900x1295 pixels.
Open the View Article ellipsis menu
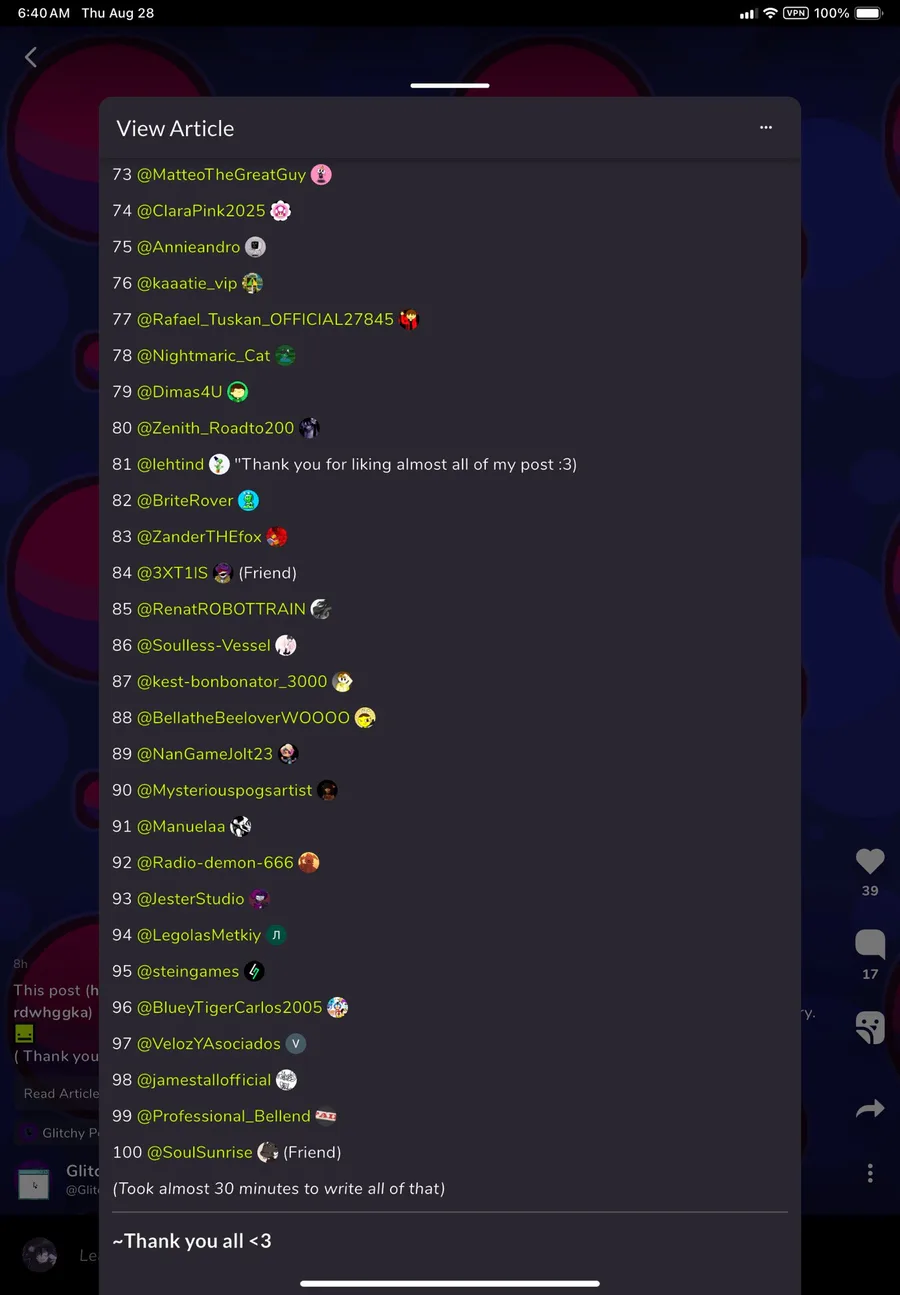[x=766, y=128]
